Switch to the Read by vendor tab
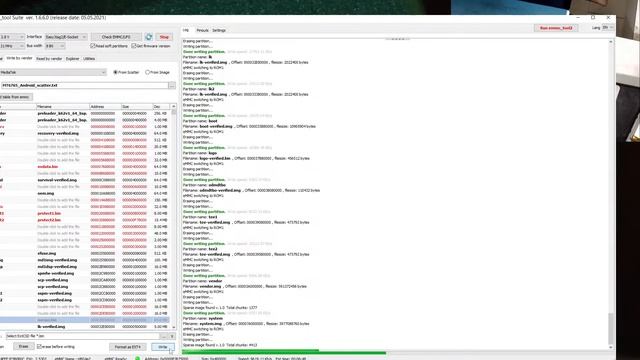This screenshot has height=360, width=640. pyautogui.click(x=49, y=59)
